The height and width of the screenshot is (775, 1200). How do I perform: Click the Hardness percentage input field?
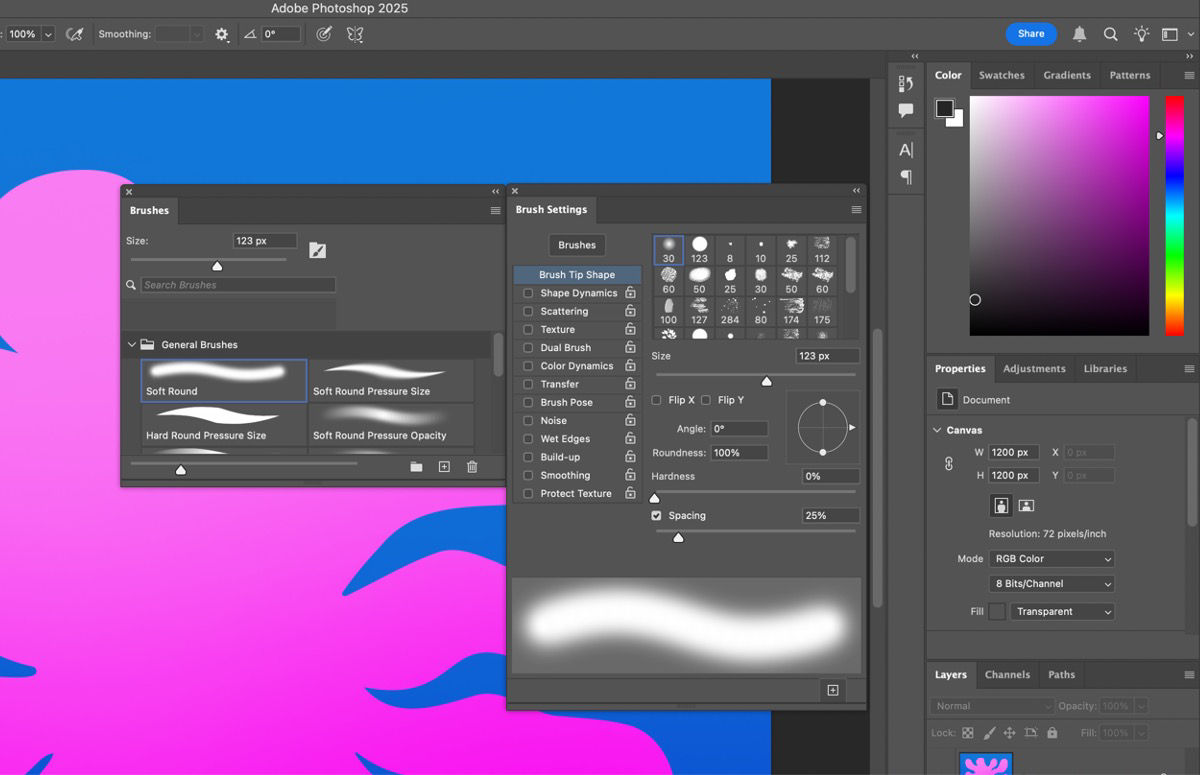[x=829, y=477]
